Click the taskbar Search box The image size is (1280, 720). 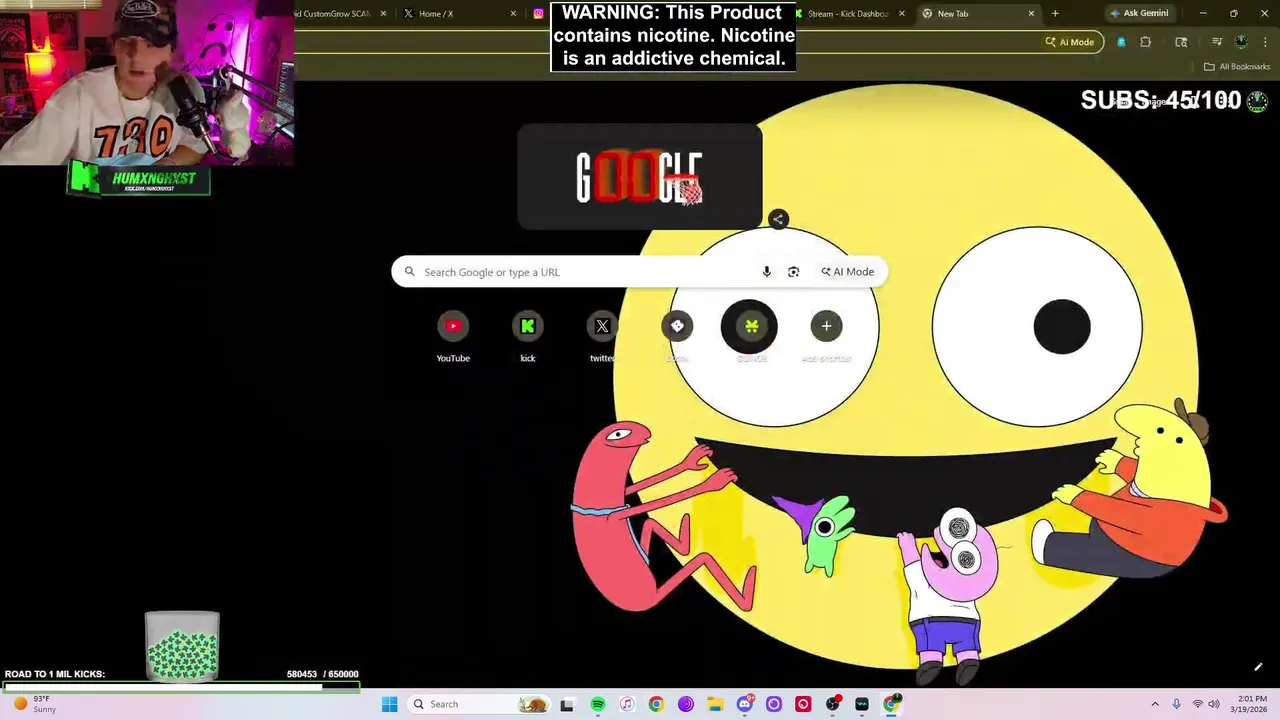click(480, 704)
